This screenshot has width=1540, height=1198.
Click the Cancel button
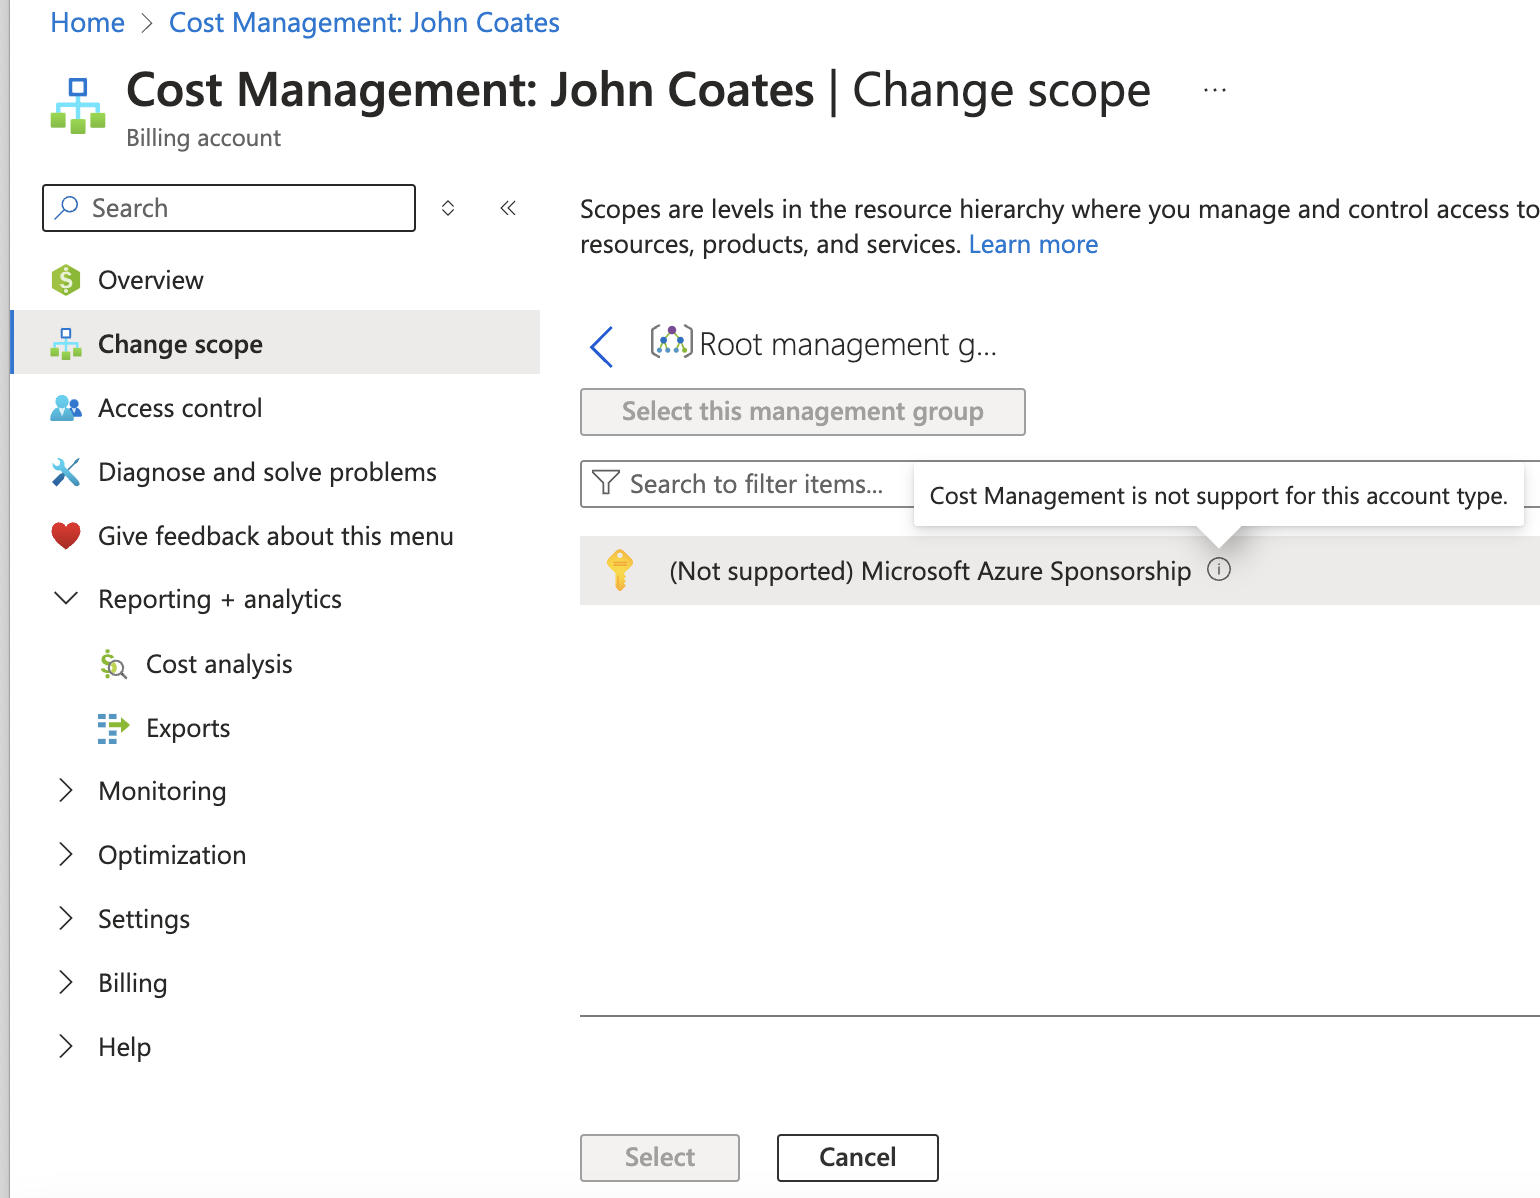858,1158
